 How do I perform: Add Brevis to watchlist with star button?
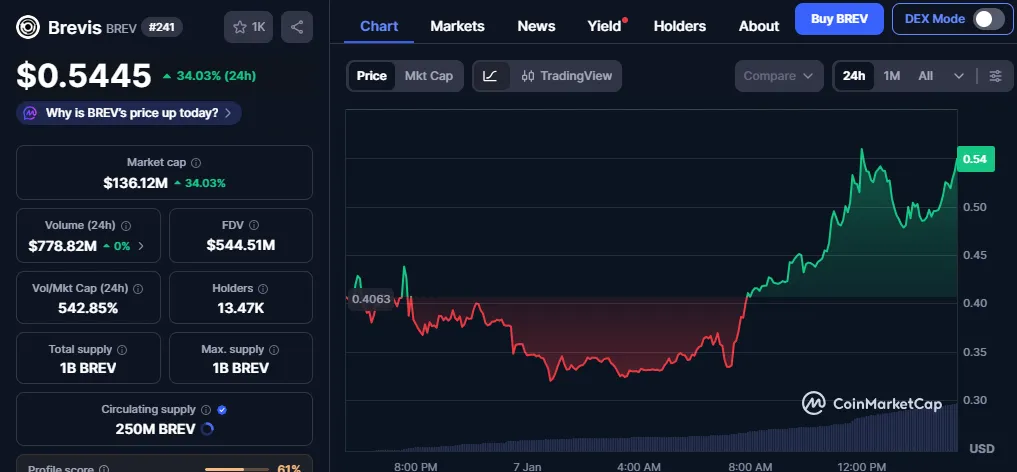[x=248, y=27]
